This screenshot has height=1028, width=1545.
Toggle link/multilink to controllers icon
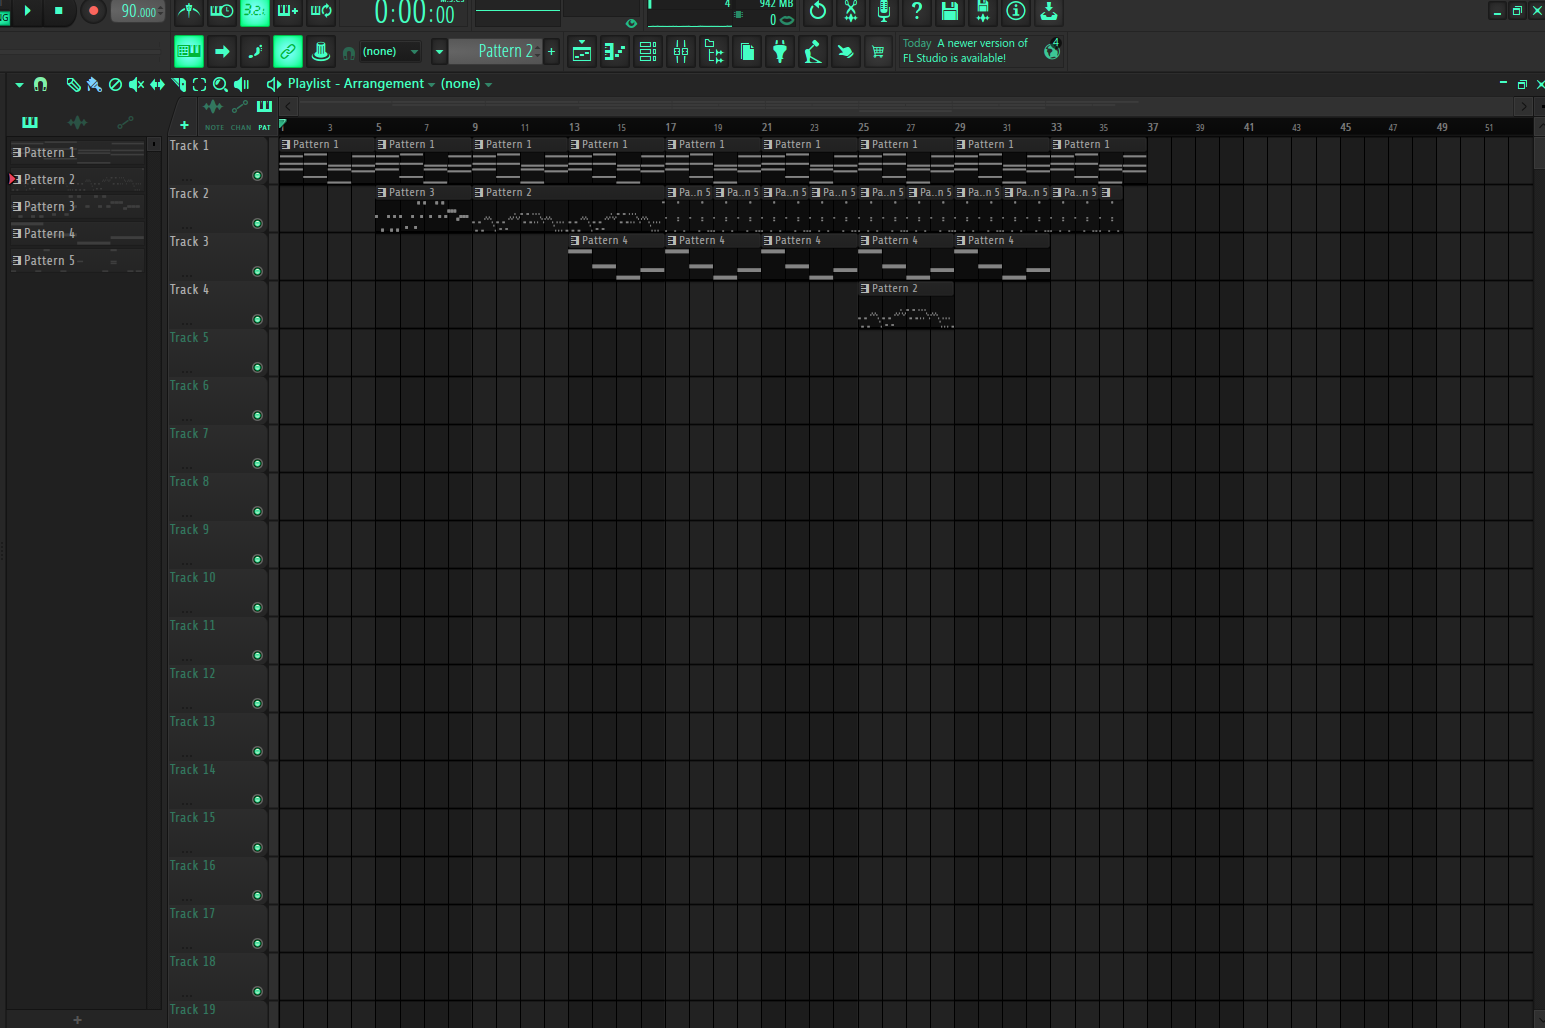point(288,51)
